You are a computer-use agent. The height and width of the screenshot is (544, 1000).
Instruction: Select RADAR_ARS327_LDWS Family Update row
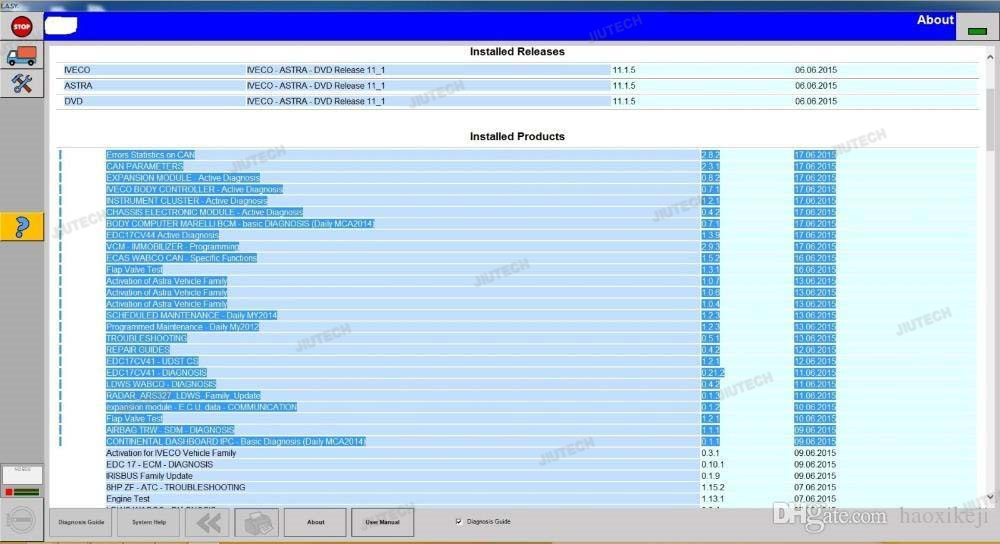(x=517, y=396)
